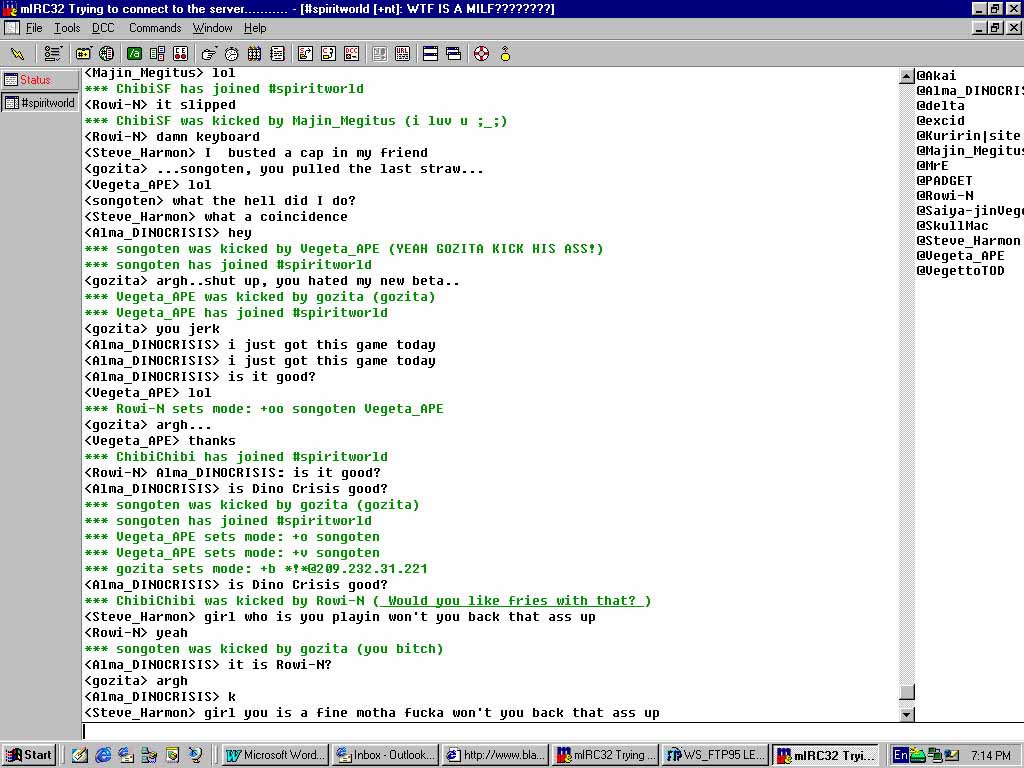Select @Steve_Harmon in the nickname list
Image resolution: width=1024 pixels, height=768 pixels.
(x=968, y=241)
